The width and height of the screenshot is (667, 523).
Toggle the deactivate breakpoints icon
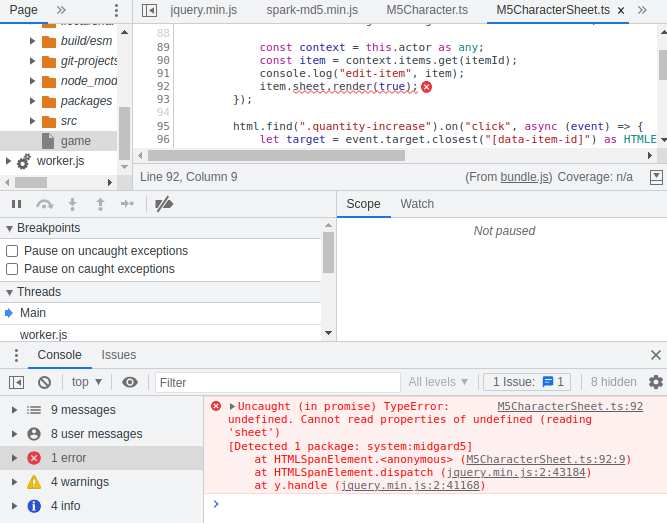point(164,204)
